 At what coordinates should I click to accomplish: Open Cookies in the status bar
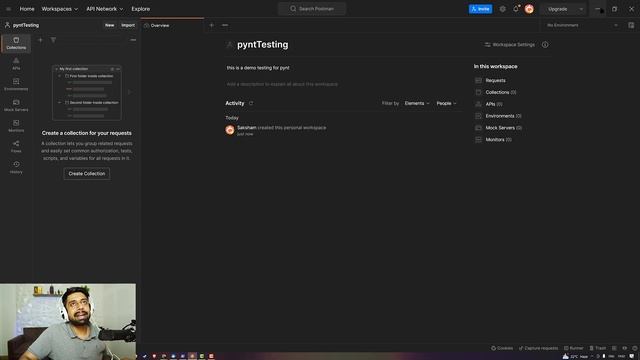502,348
